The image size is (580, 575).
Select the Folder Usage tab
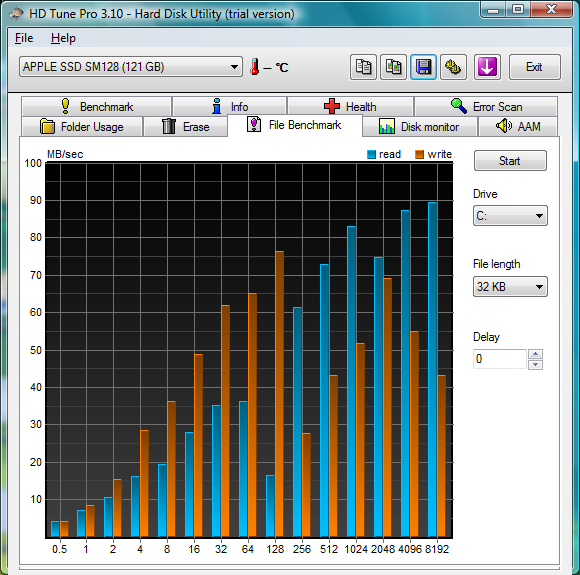(x=82, y=127)
